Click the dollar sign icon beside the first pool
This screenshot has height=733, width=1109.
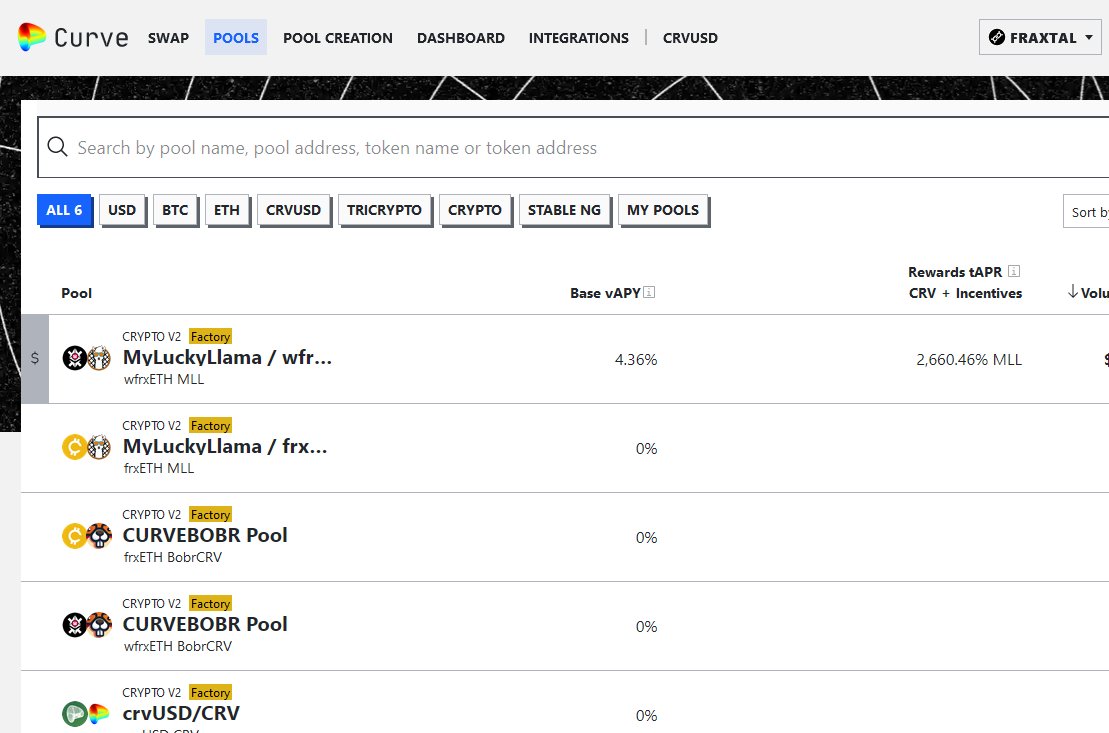[35, 358]
